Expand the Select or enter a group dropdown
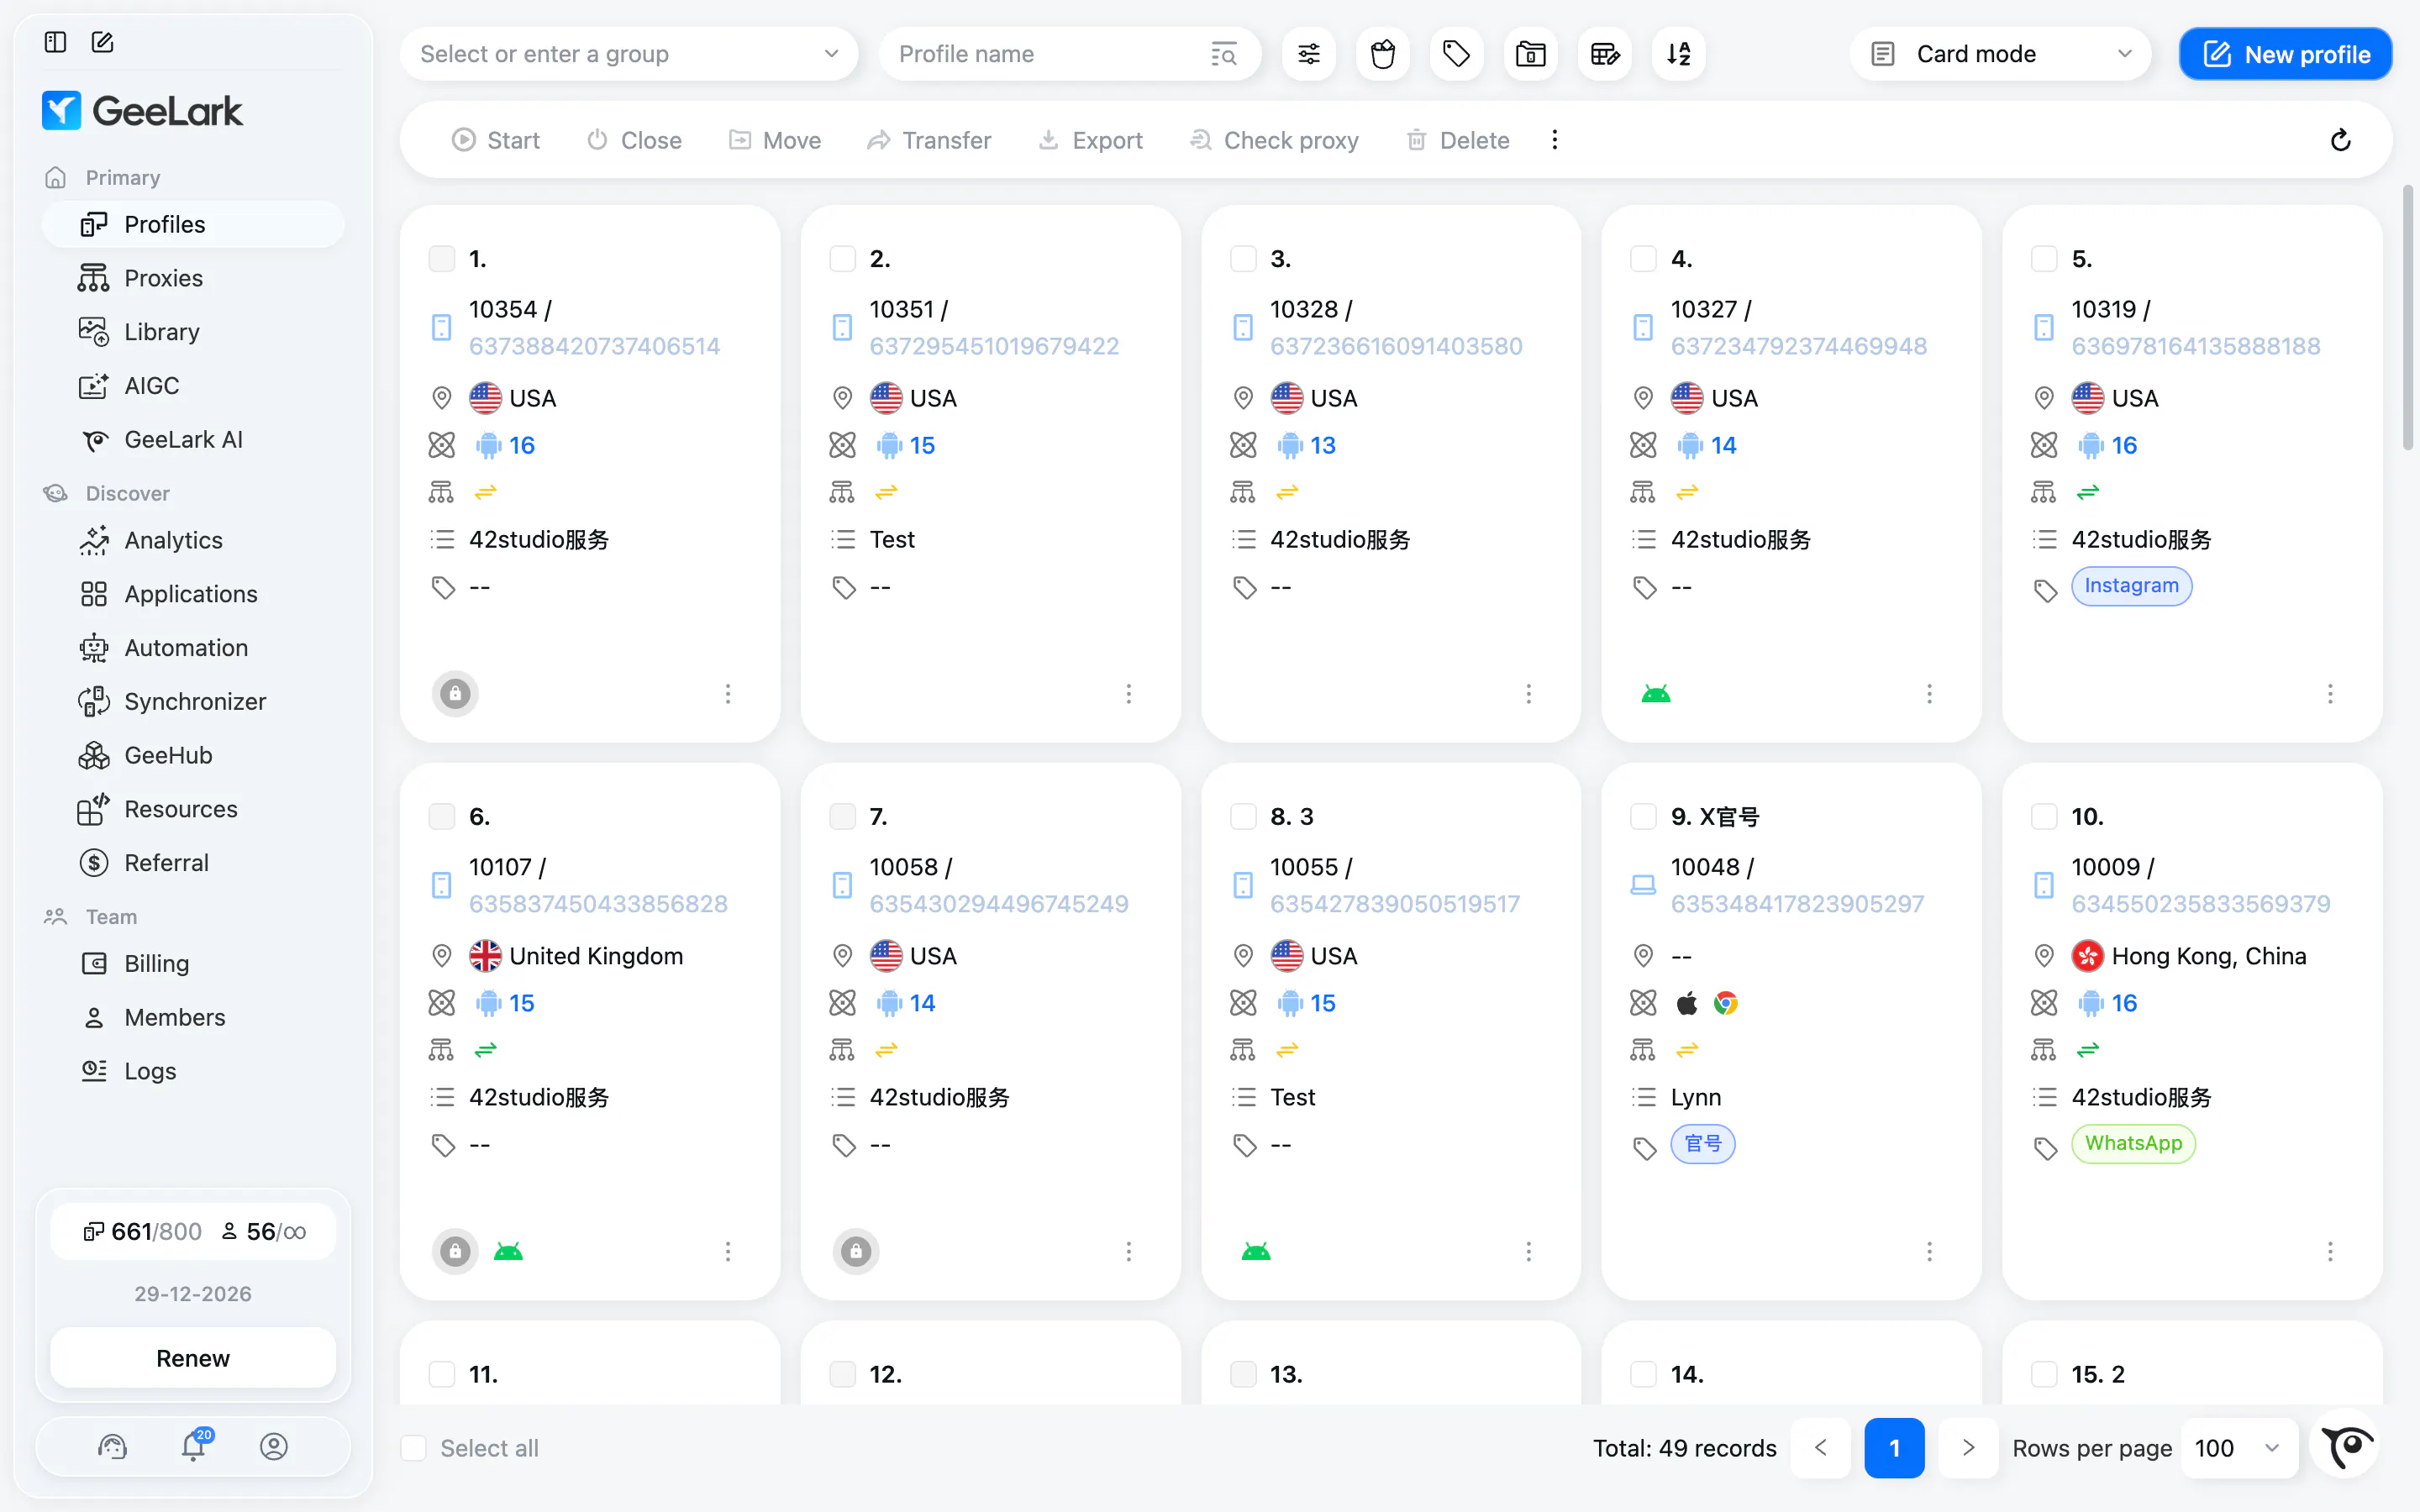The height and width of the screenshot is (1512, 2420). coord(629,54)
